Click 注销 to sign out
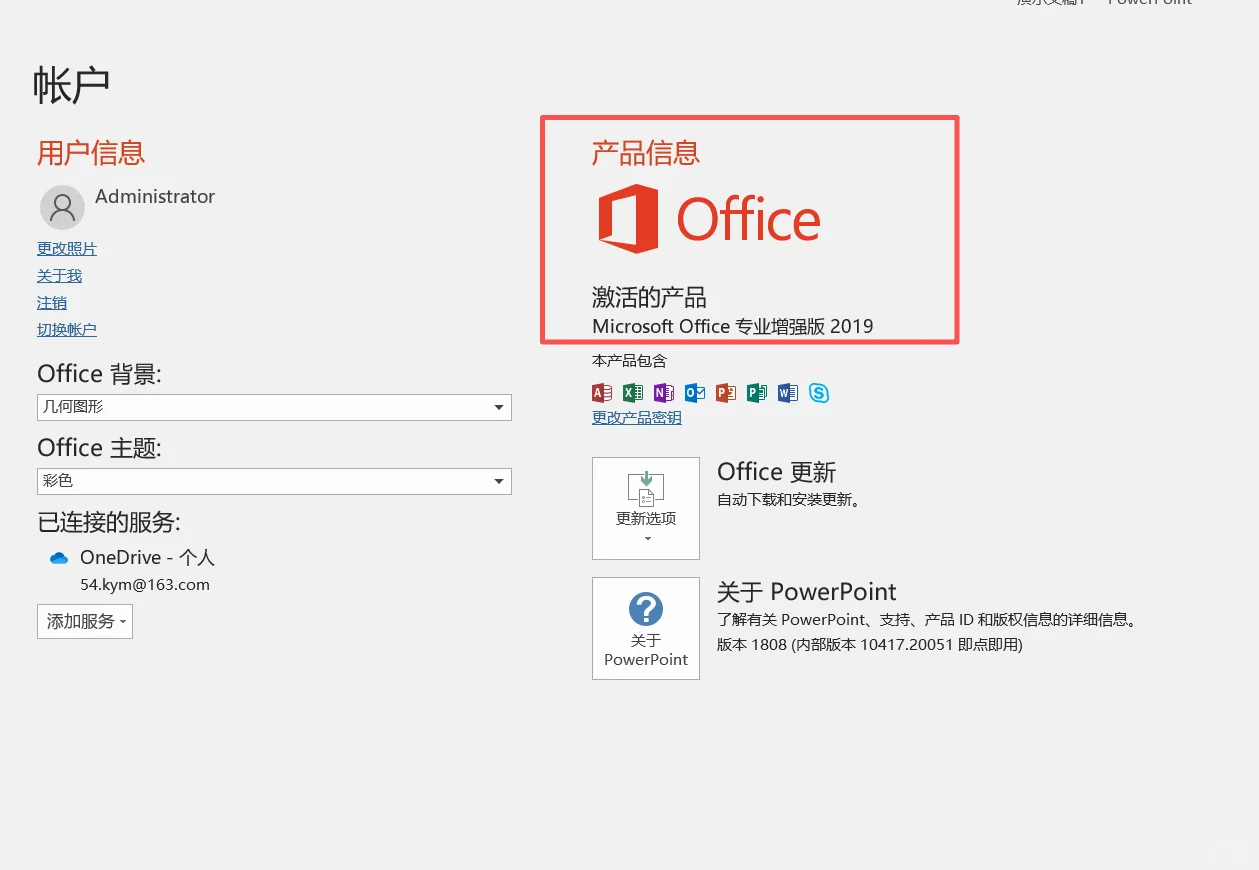The image size is (1259, 870). tap(51, 302)
